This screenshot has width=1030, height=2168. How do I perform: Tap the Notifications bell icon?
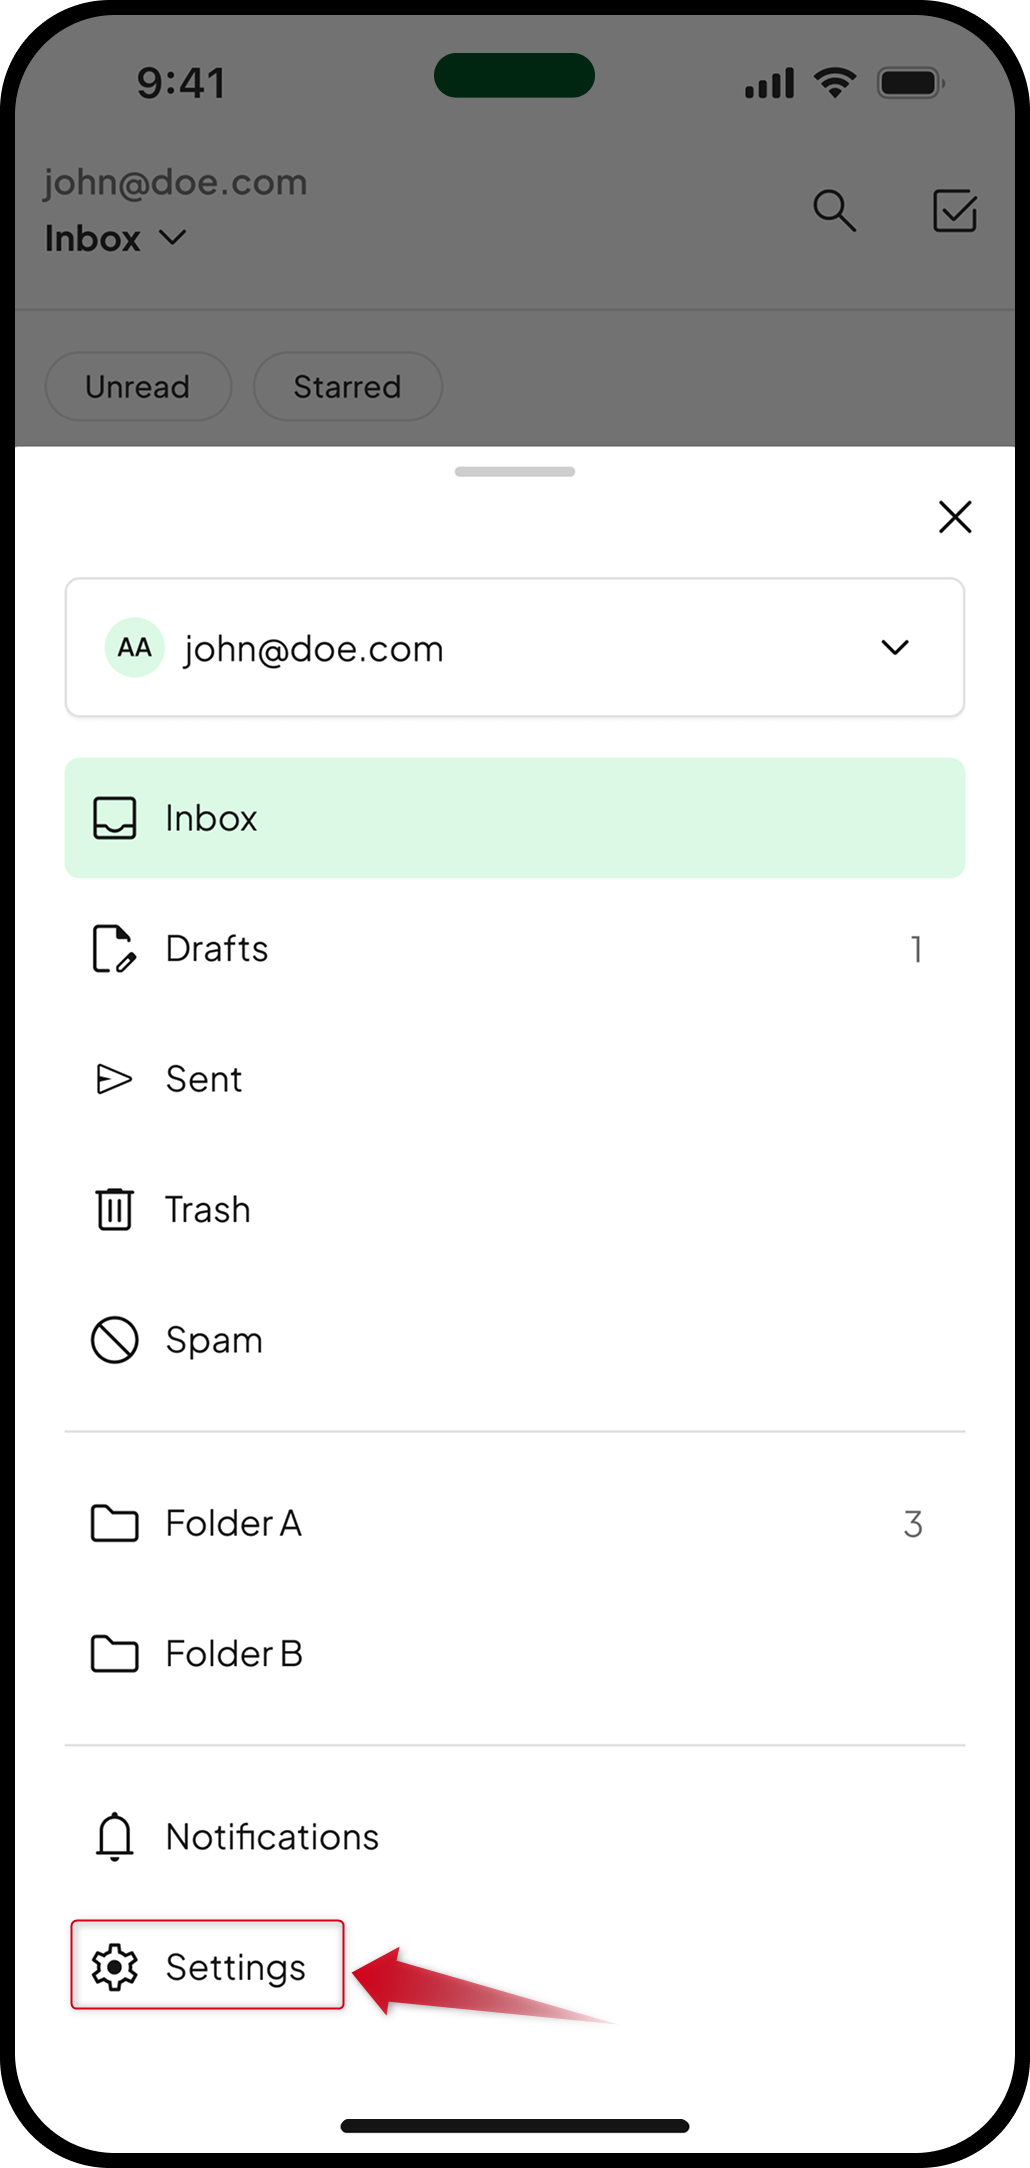(115, 1836)
